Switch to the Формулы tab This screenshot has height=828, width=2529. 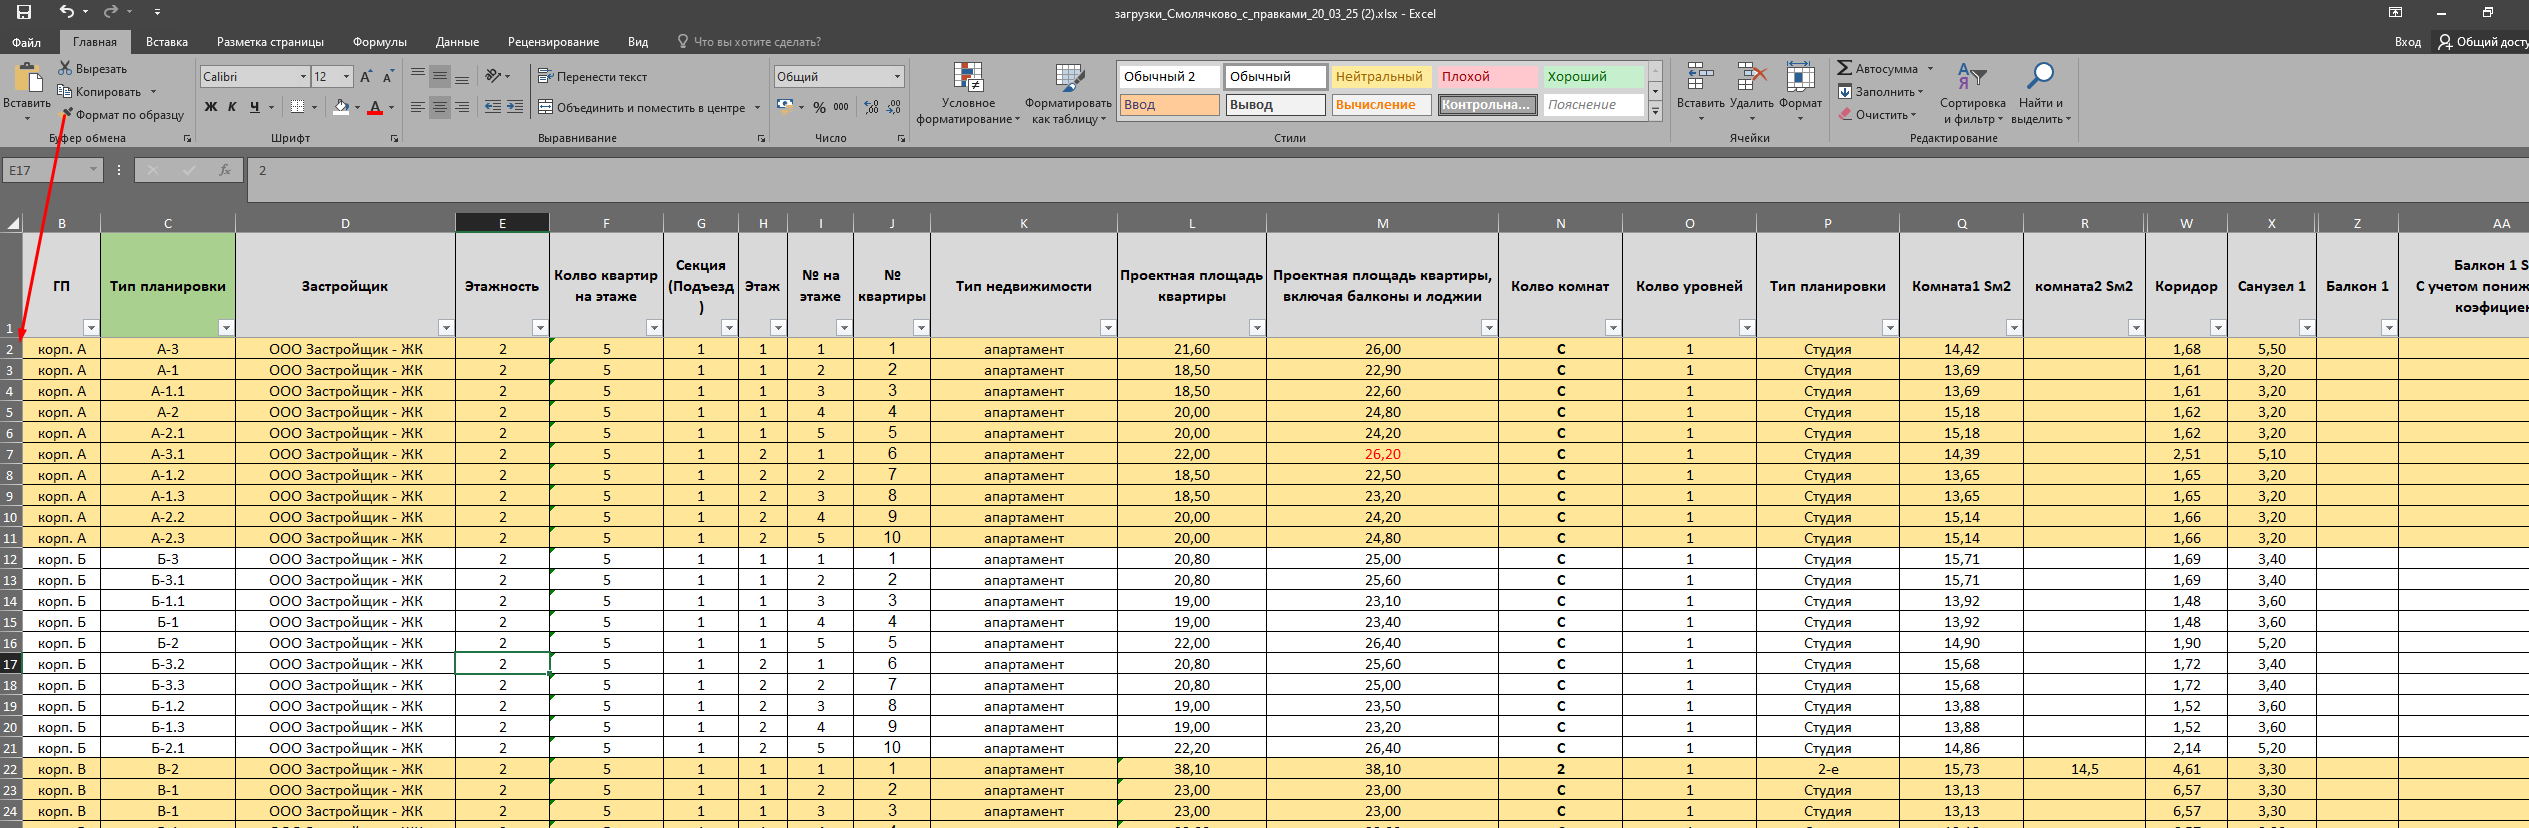point(379,42)
